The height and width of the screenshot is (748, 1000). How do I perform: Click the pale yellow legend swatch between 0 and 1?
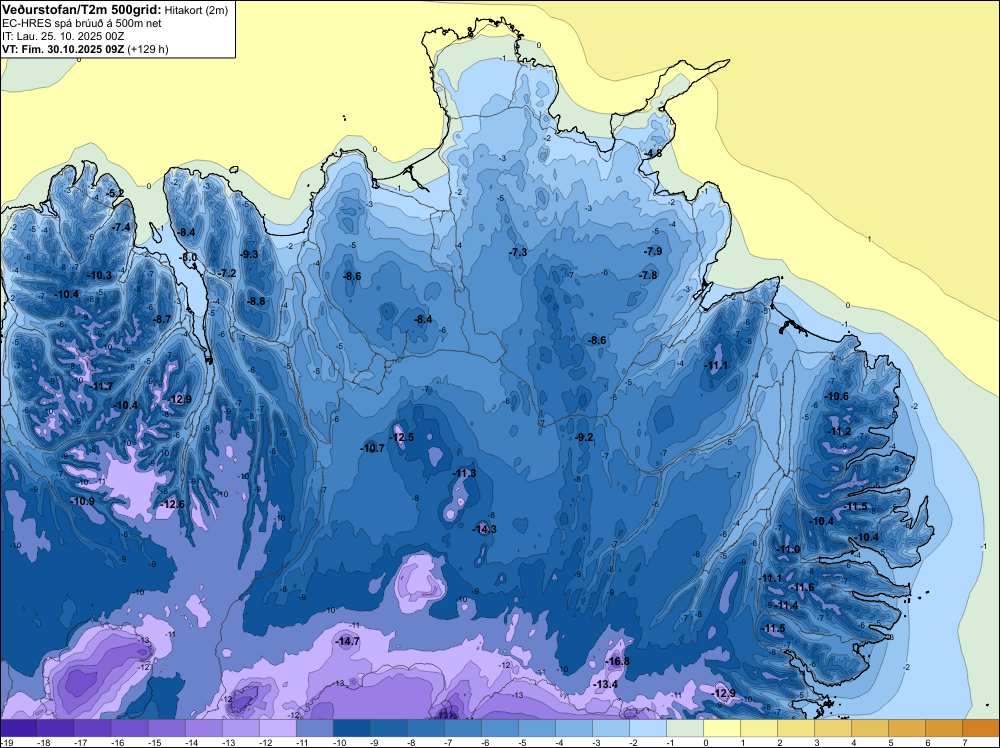[x=722, y=728]
